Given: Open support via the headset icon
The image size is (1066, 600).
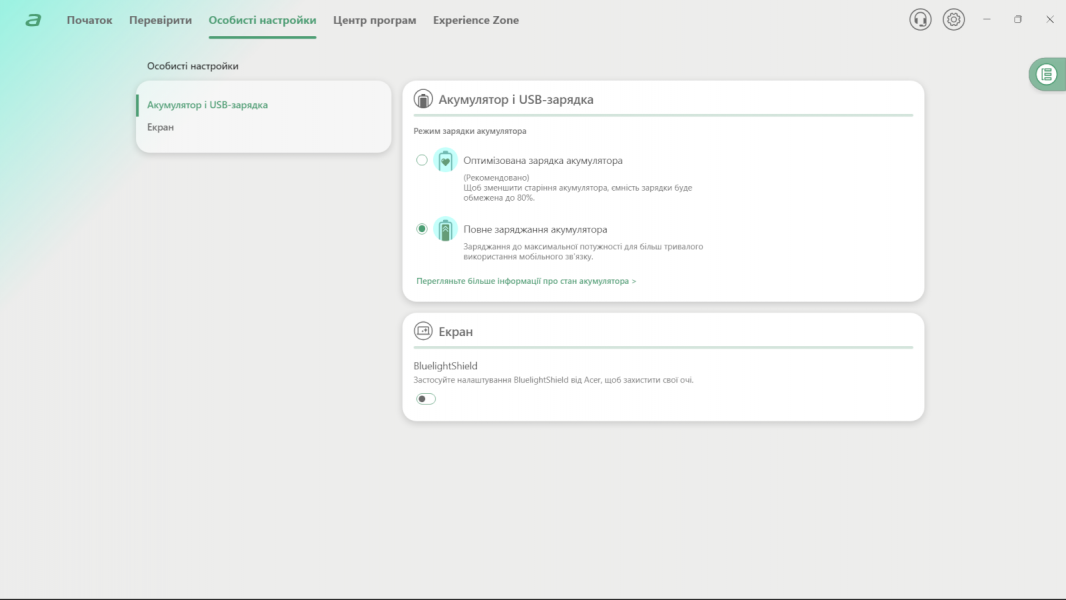Looking at the screenshot, I should 920,20.
